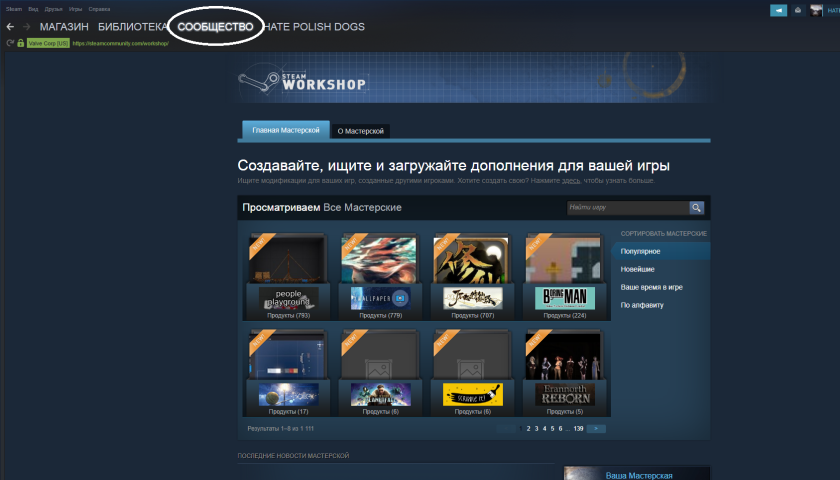Open the Друзья menu
Screen dimensions: 840x480
54,9
